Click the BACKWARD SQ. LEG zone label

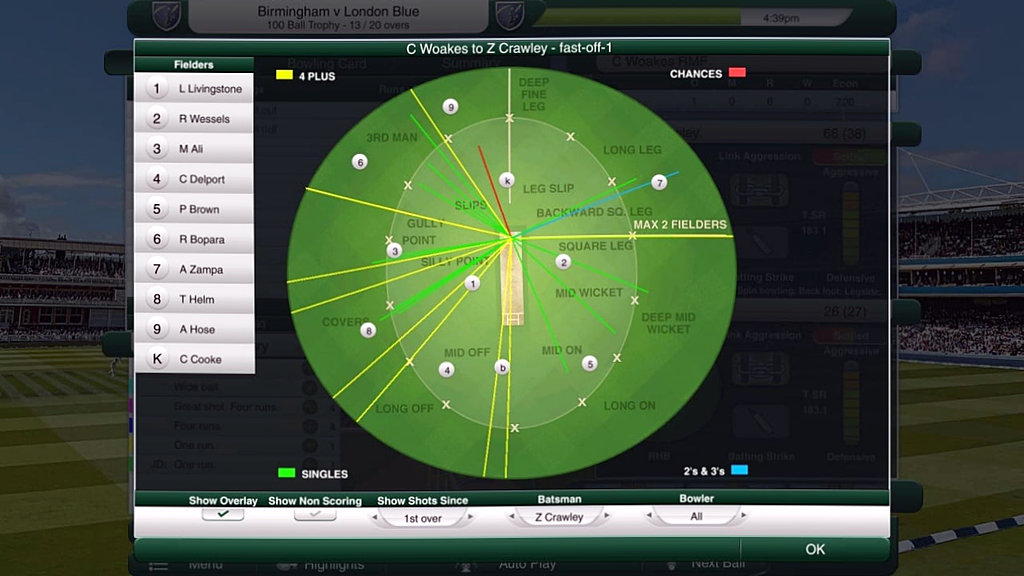tap(594, 212)
